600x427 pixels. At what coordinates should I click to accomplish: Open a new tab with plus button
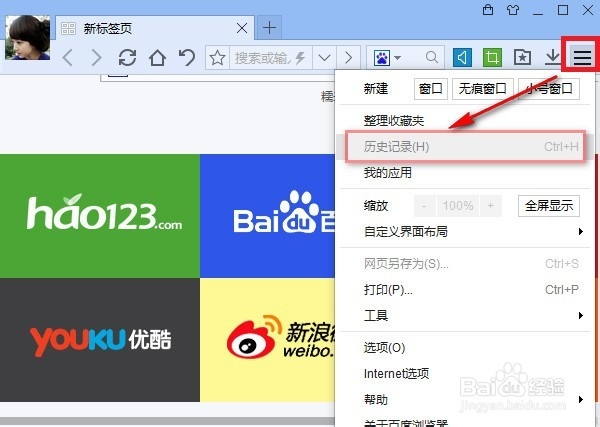coord(269,28)
